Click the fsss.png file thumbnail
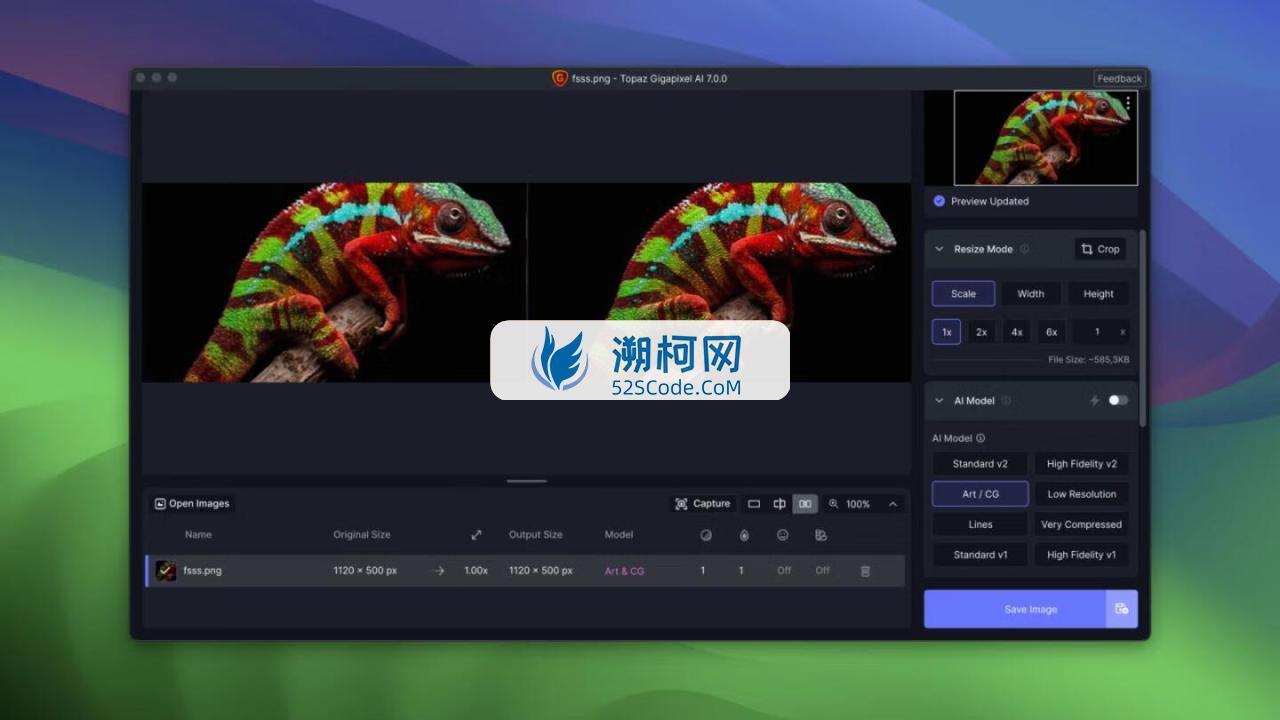The height and width of the screenshot is (720, 1280). 166,571
